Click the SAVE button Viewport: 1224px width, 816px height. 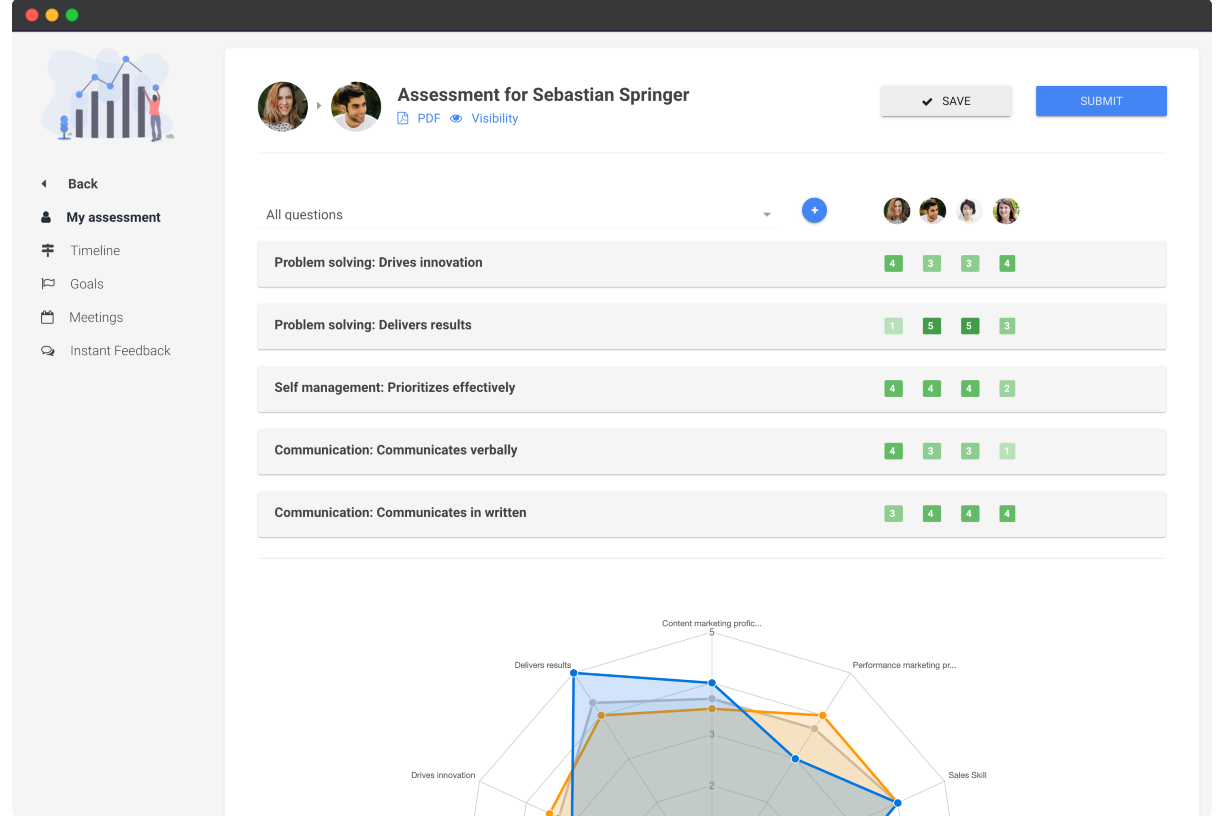coord(945,101)
